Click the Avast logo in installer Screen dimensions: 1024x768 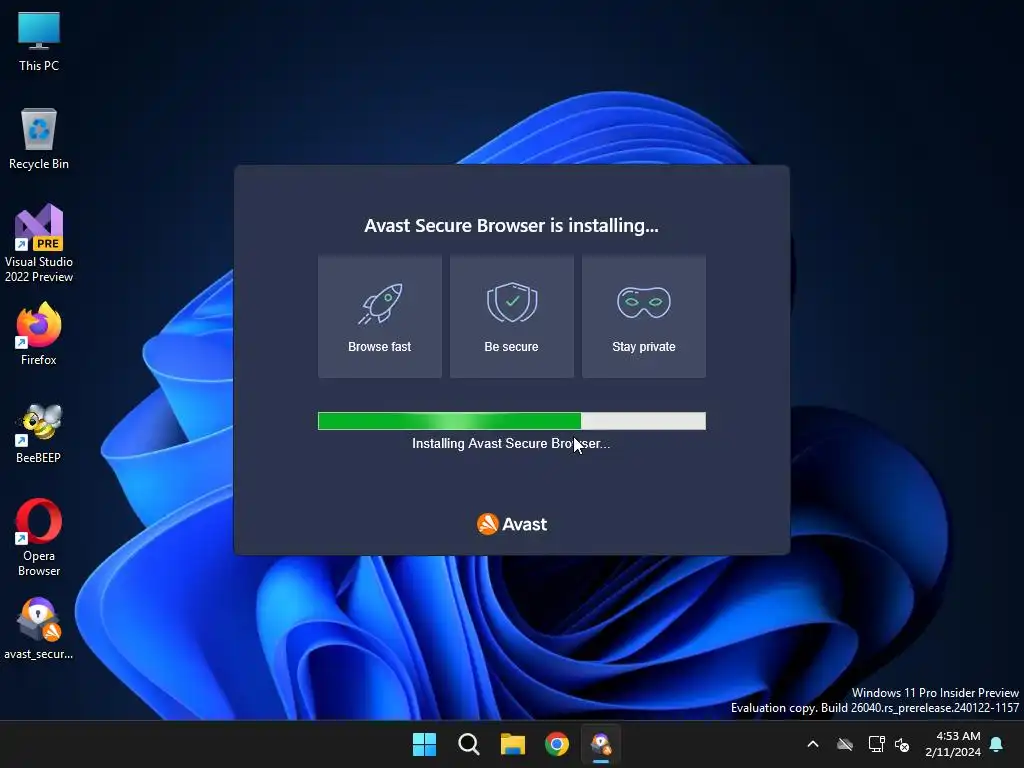pos(511,524)
